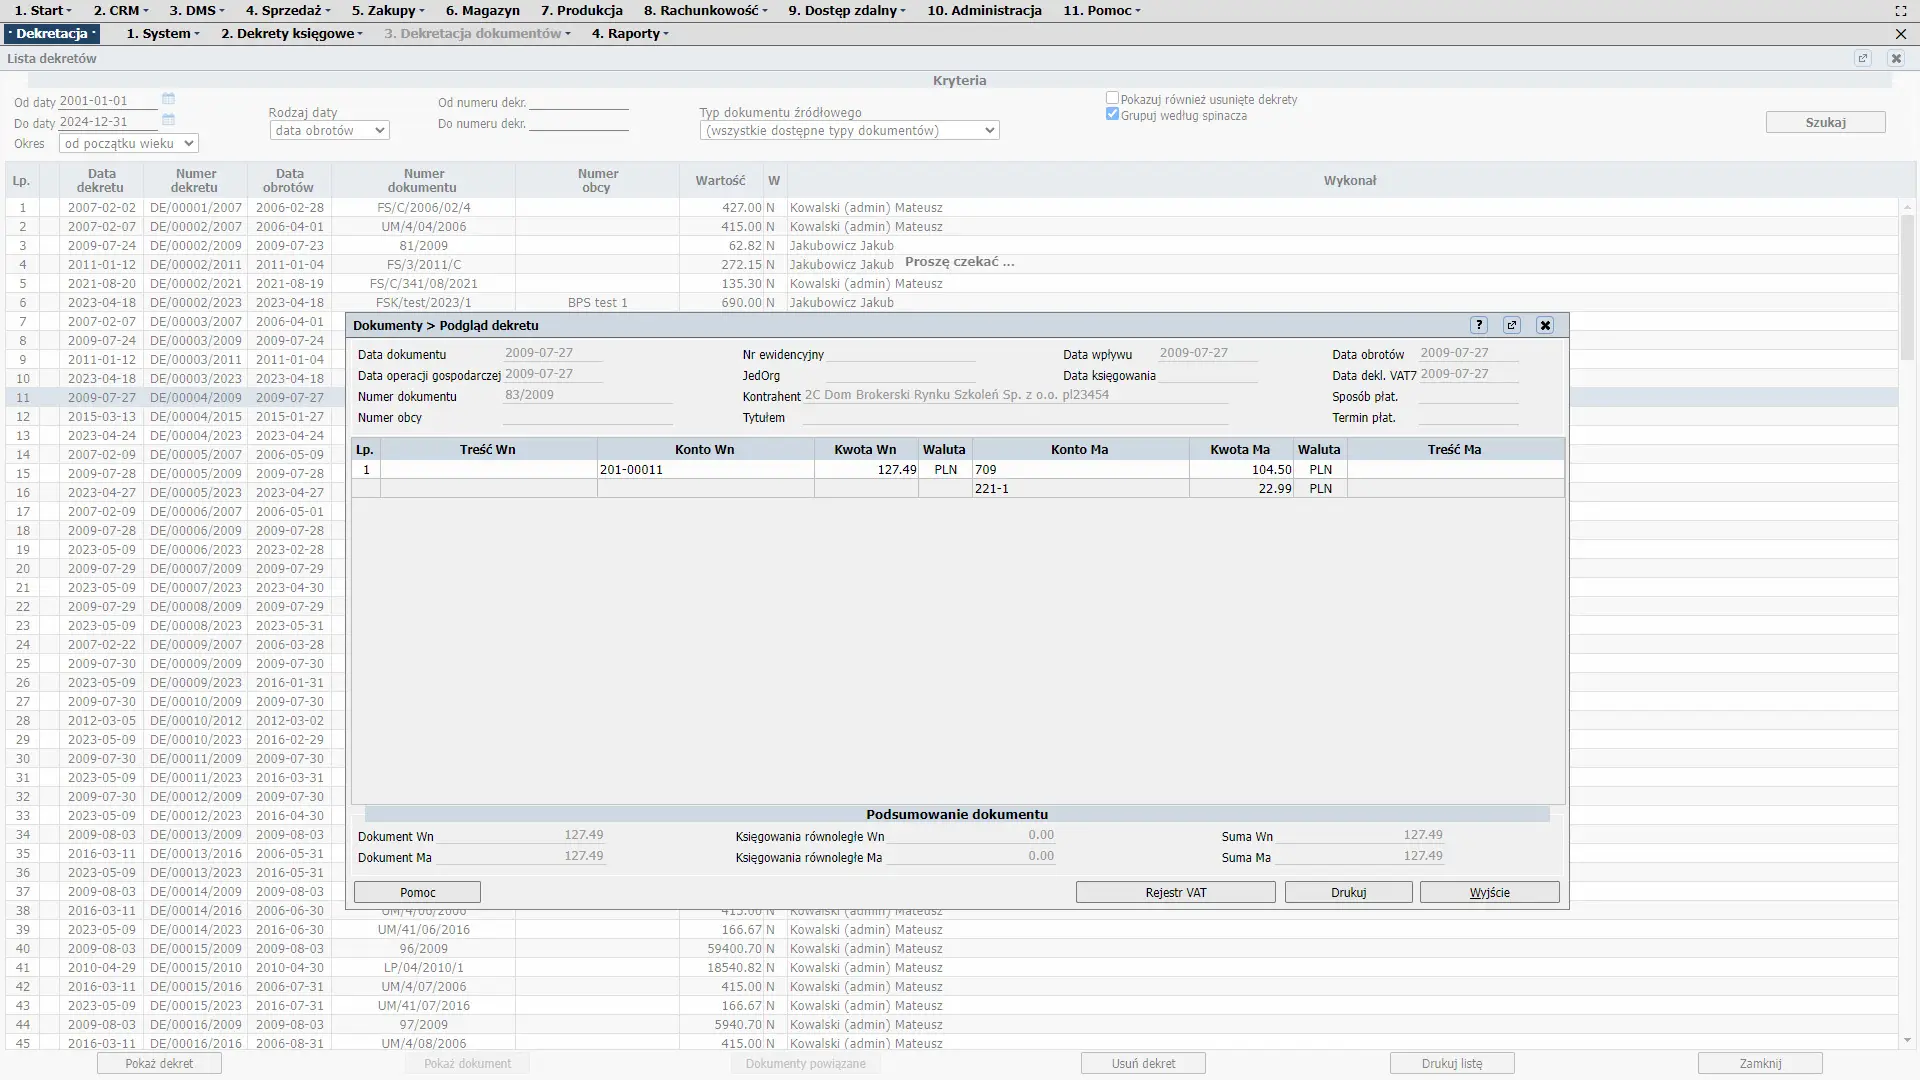Click the list's vertical scrollbar thumb
This screenshot has width=1920, height=1080.
pyautogui.click(x=1907, y=285)
